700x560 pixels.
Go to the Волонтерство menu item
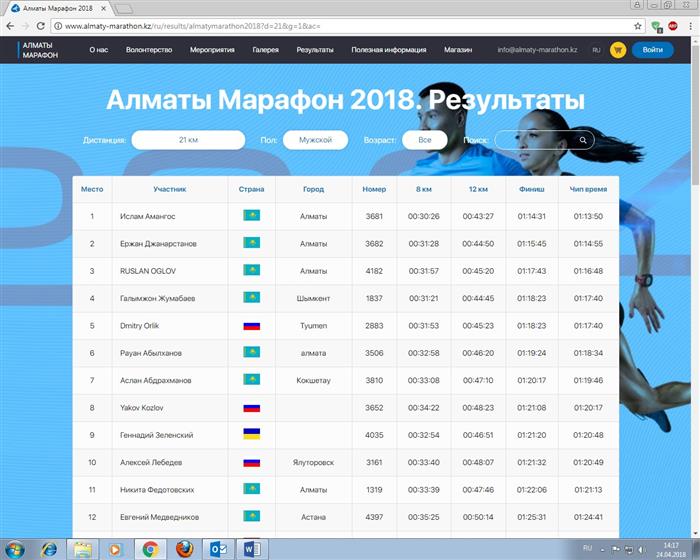tap(149, 49)
